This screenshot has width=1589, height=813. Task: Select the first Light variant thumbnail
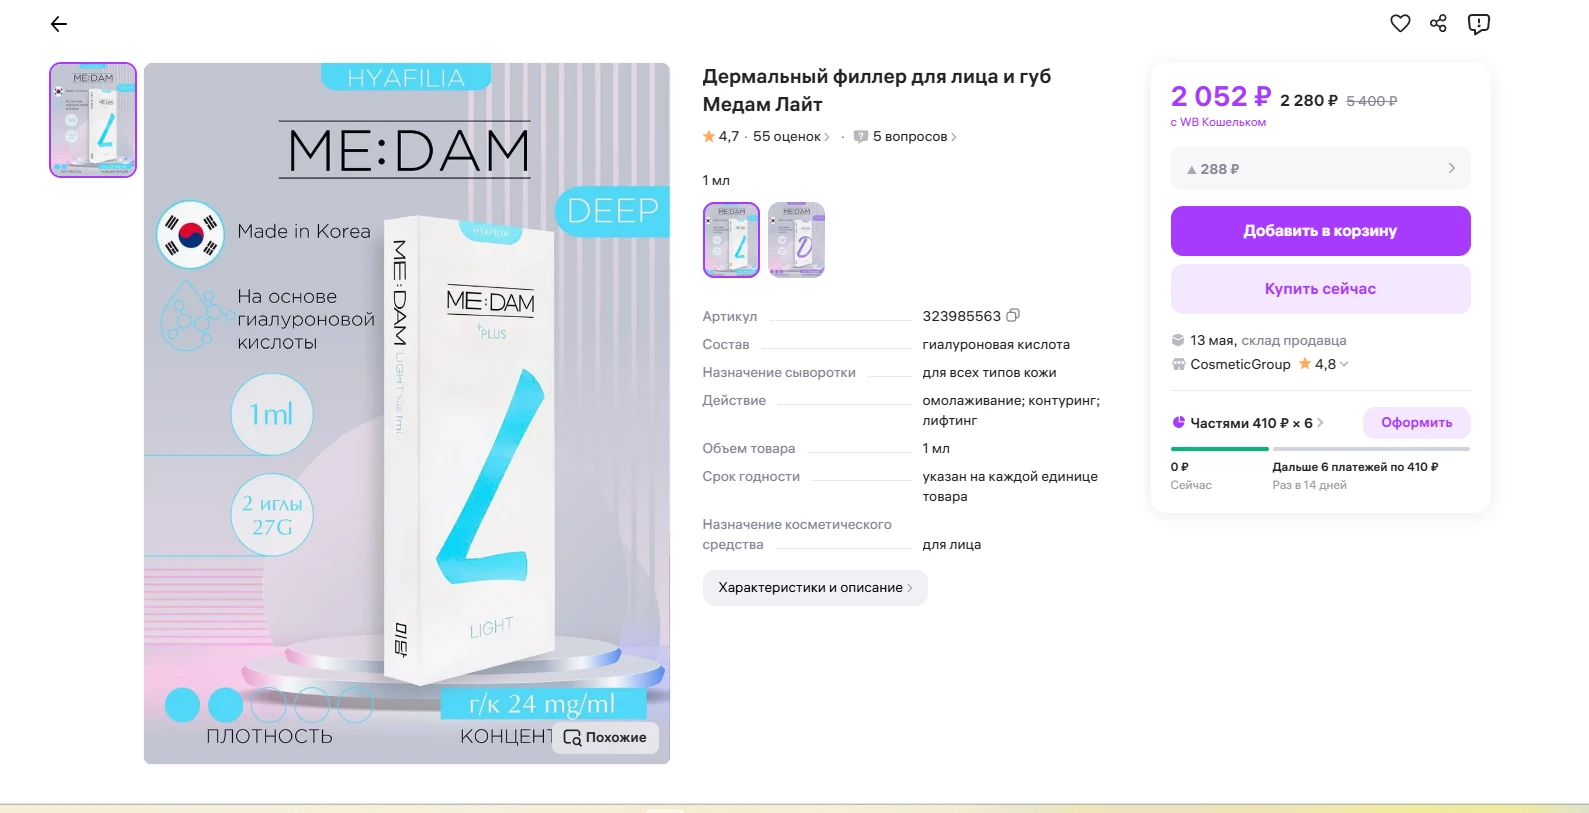tap(731, 240)
